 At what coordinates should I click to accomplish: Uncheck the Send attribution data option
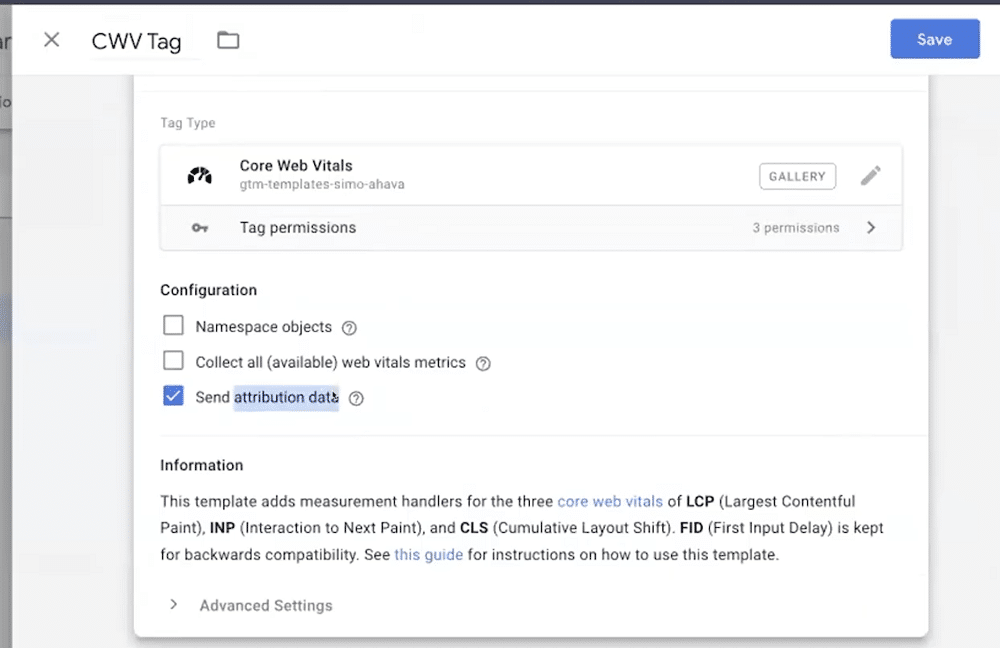tap(173, 395)
